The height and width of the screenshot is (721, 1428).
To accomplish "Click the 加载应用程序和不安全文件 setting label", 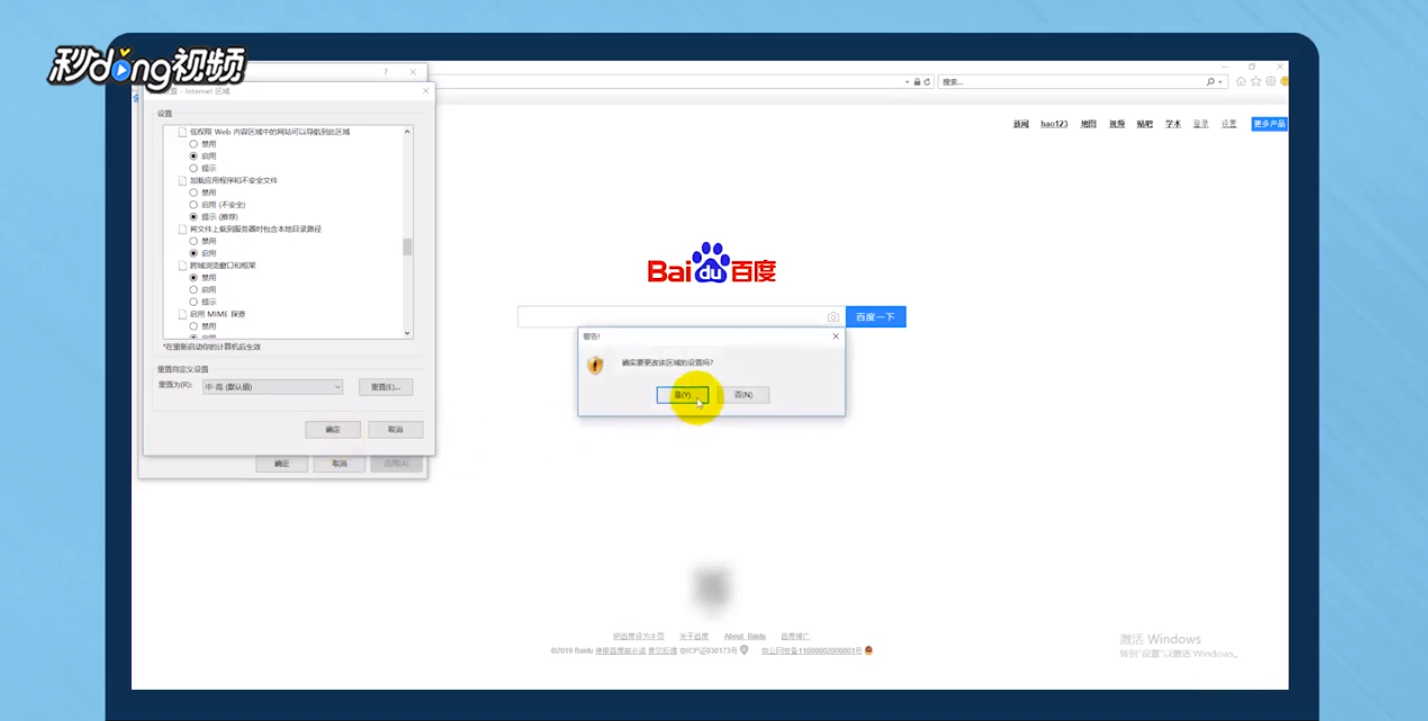I will click(234, 180).
